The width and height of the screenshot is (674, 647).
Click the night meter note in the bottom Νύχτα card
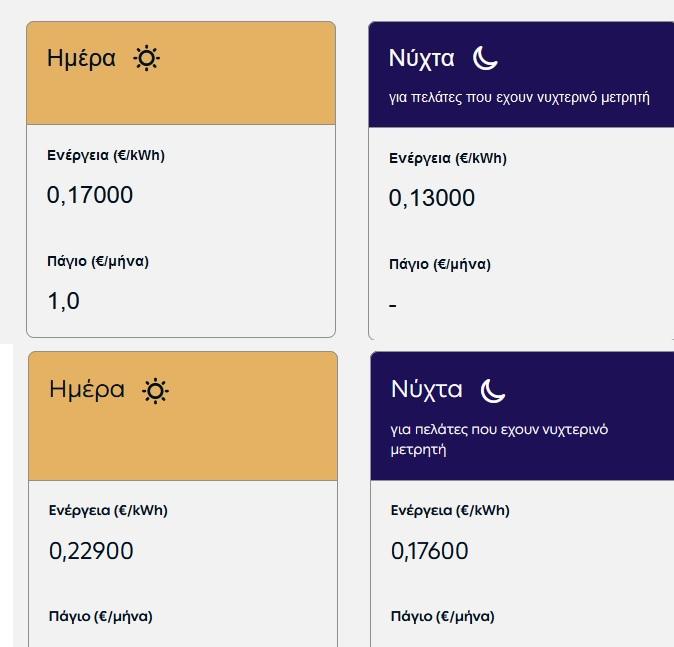(499, 439)
